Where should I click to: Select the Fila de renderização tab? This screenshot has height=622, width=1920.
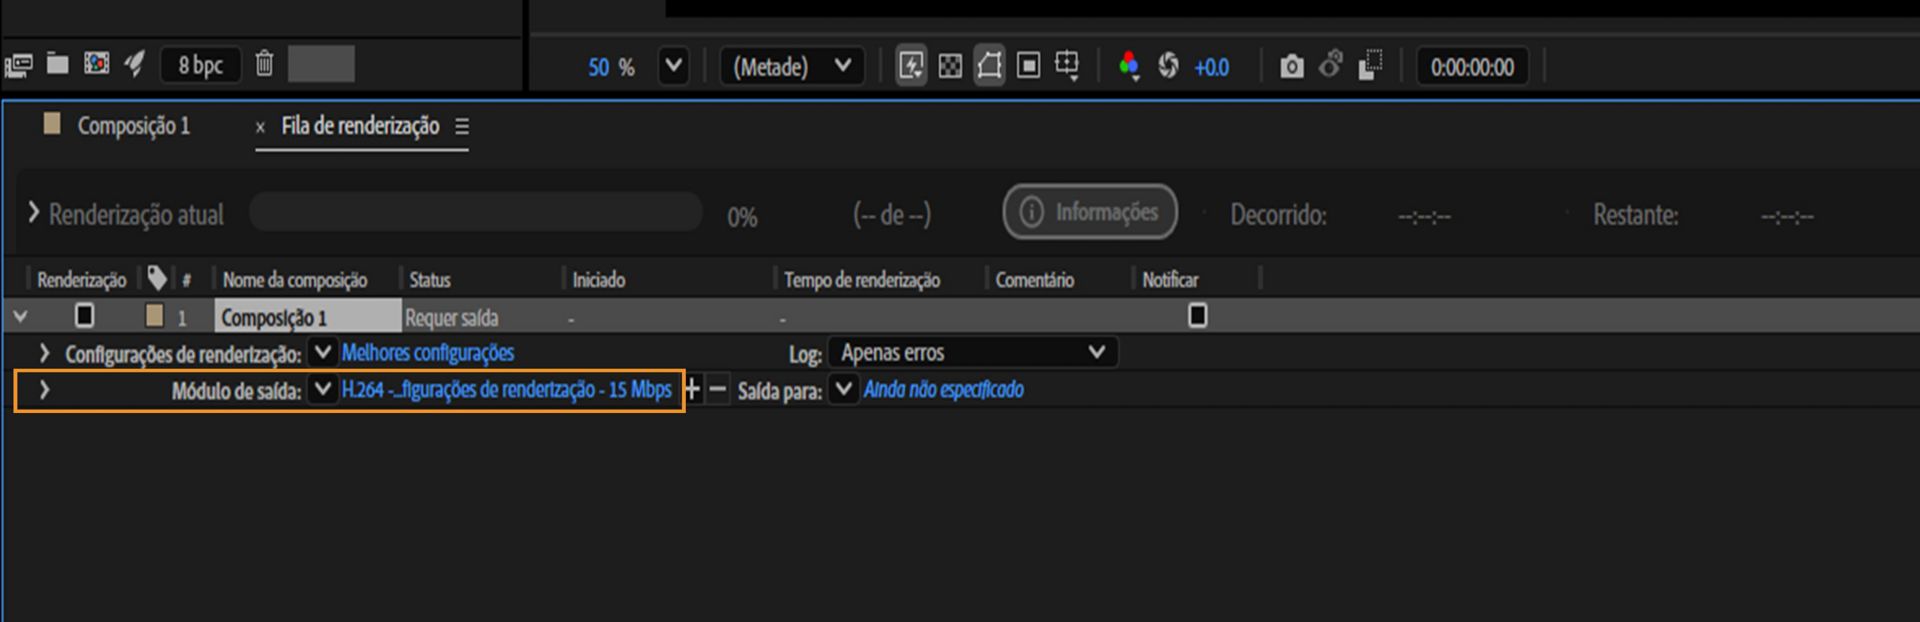tap(360, 126)
